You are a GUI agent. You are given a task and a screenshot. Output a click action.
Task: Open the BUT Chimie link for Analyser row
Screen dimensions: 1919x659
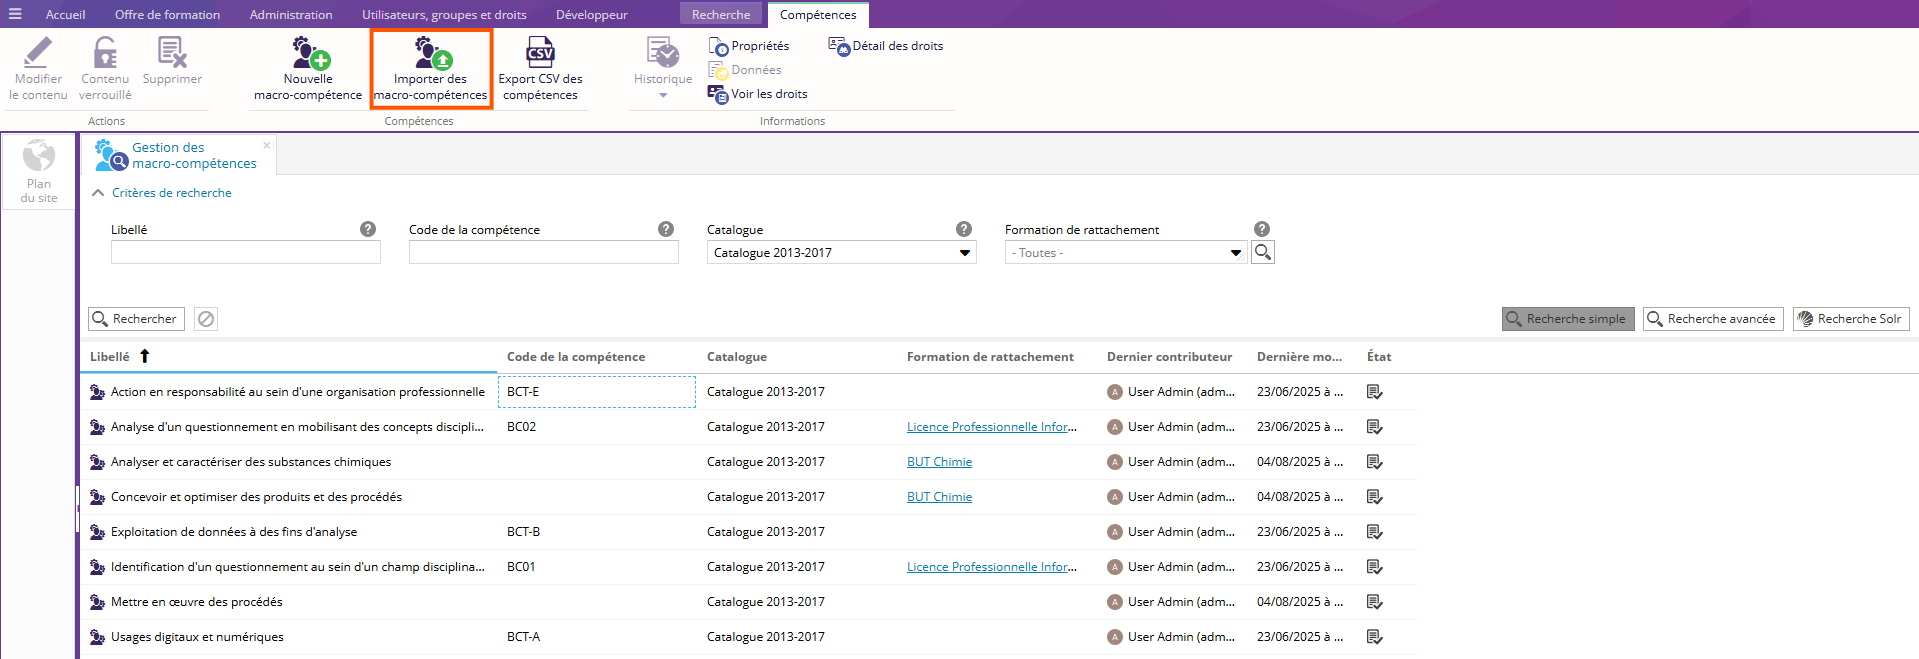(939, 462)
